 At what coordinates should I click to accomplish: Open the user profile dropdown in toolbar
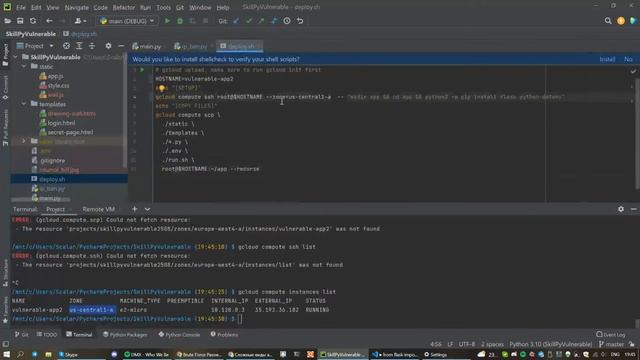click(x=81, y=21)
